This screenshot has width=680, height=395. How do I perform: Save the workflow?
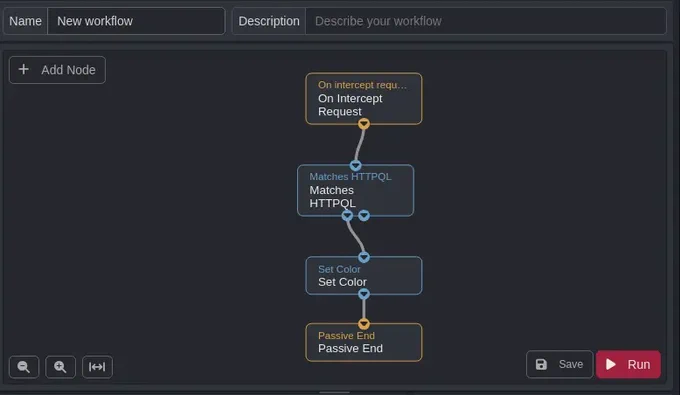point(559,364)
